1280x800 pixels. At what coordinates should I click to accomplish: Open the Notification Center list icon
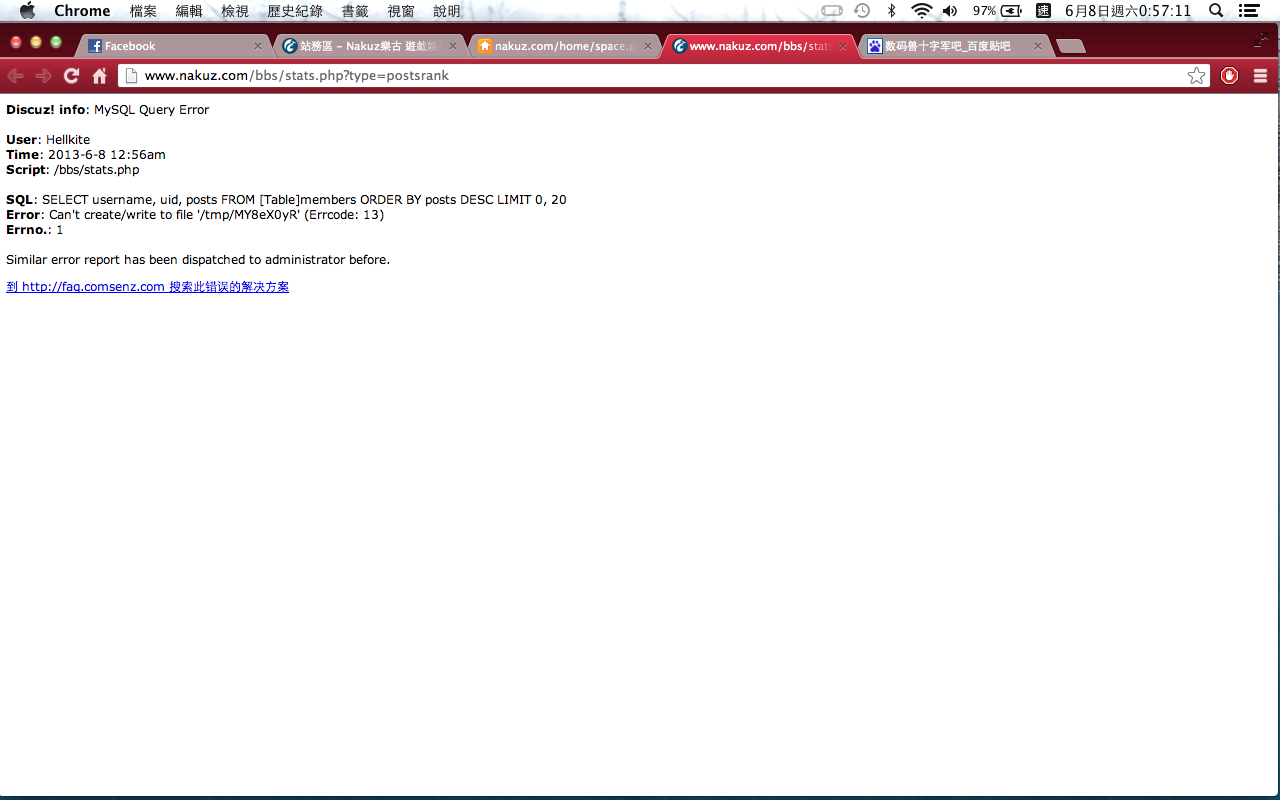[1248, 11]
